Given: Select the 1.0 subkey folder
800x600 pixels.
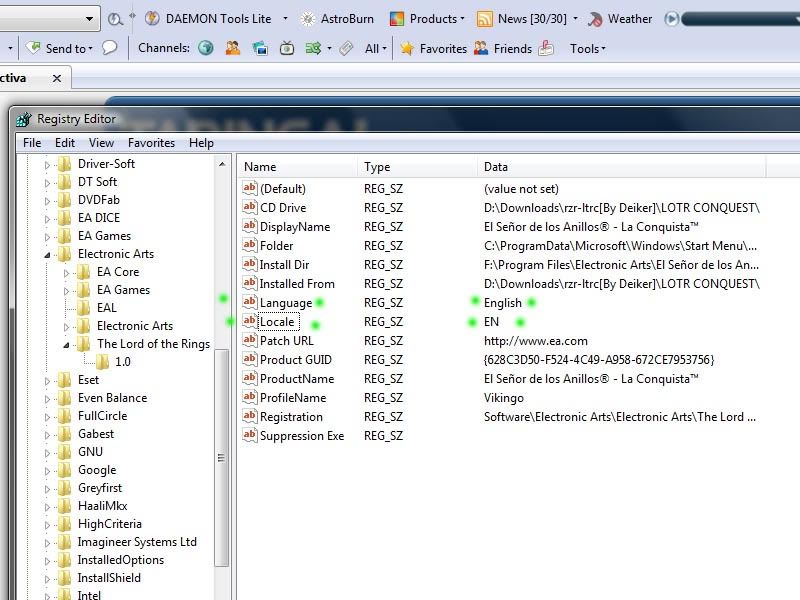Looking at the screenshot, I should tap(122, 362).
